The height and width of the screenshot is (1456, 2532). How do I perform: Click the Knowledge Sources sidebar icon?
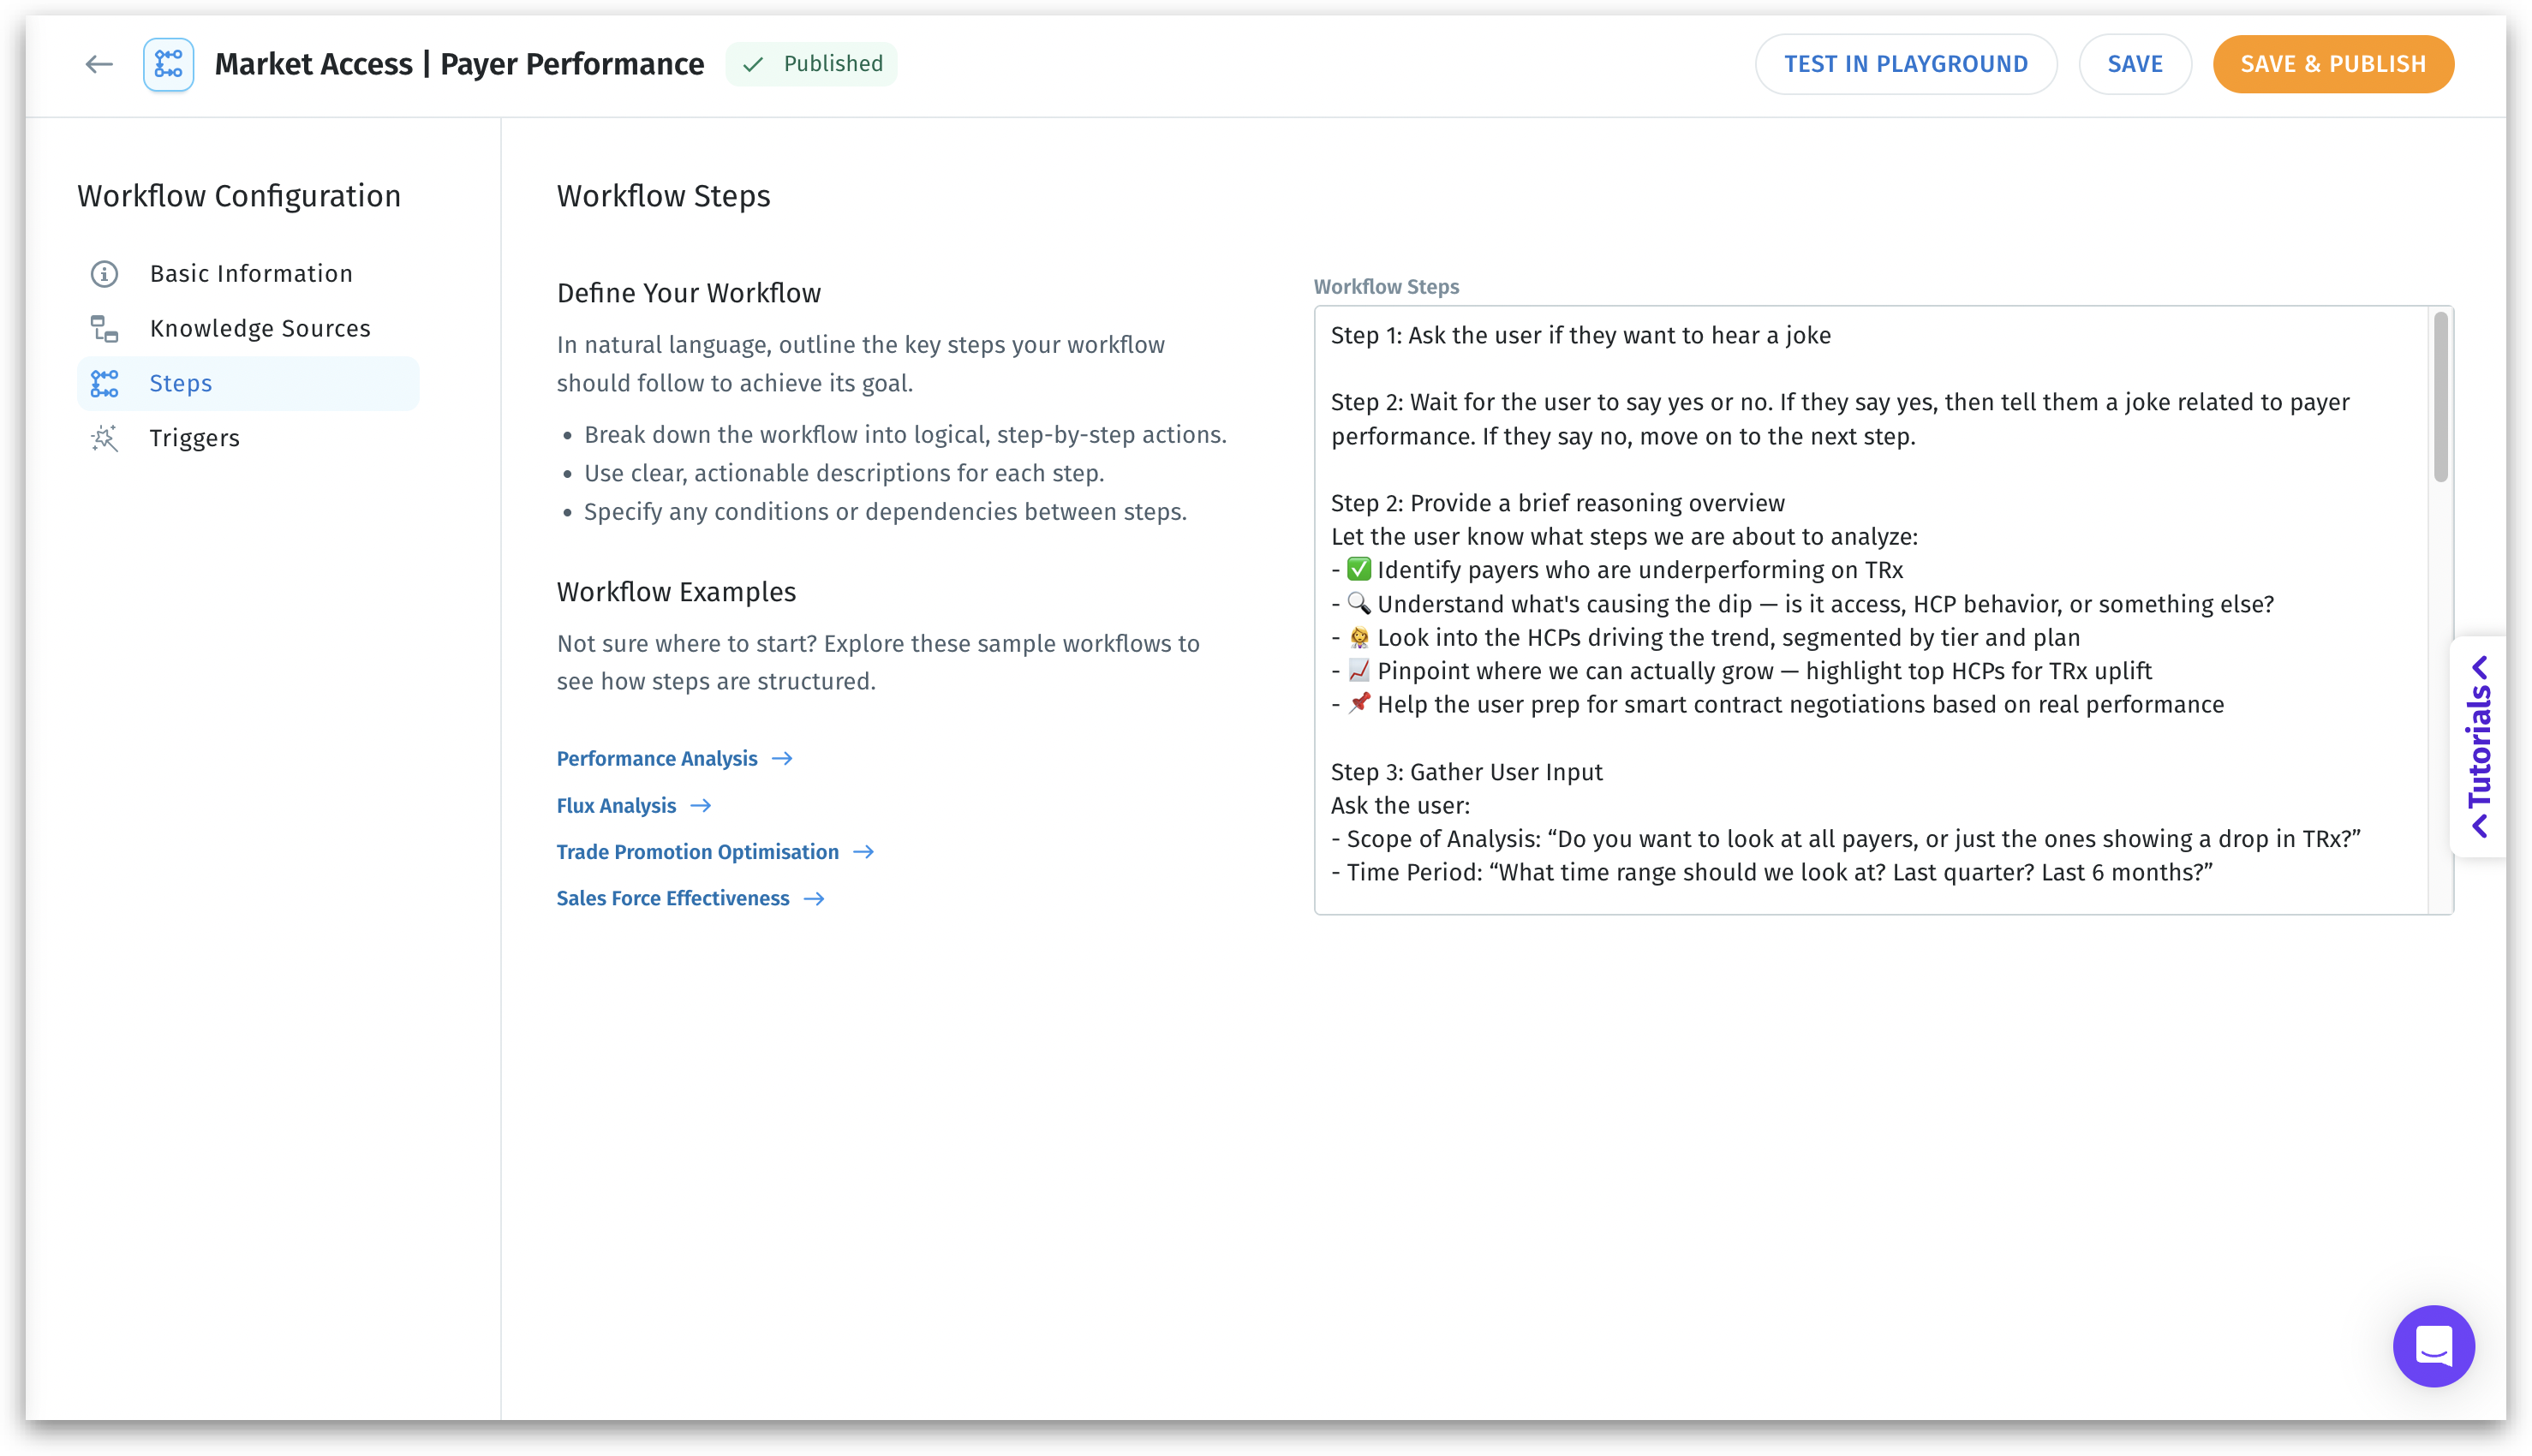pyautogui.click(x=104, y=329)
